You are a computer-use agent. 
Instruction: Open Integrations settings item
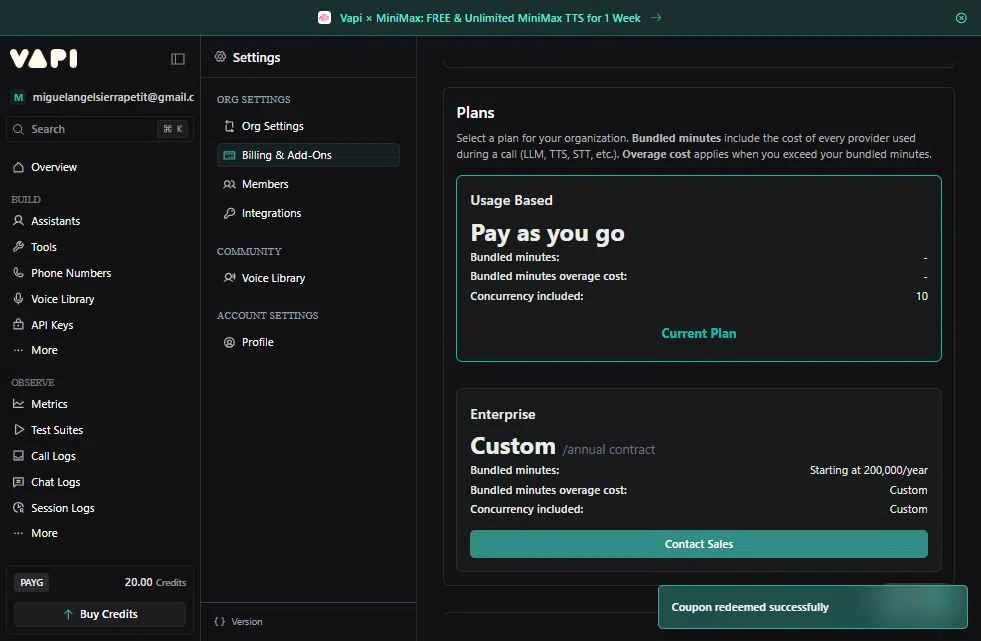coord(308,213)
